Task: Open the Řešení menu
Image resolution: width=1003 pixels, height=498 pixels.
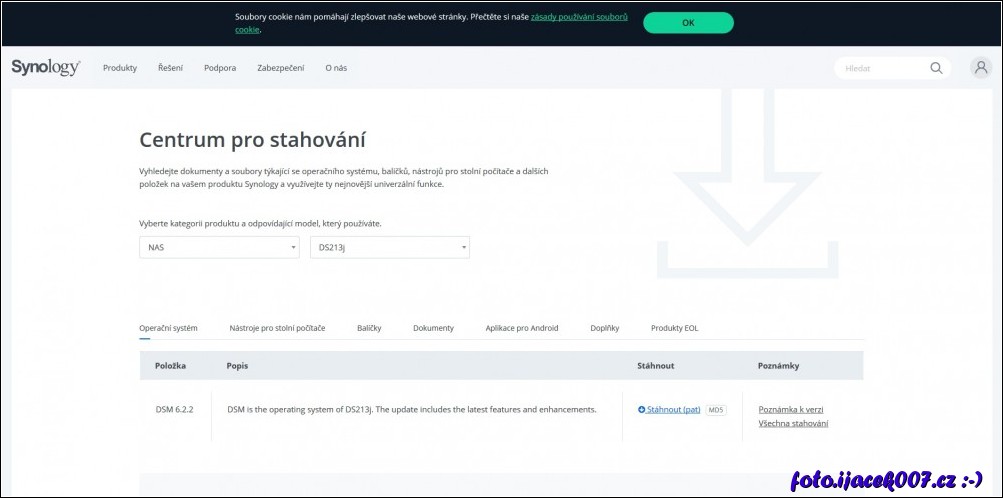Action: tap(170, 68)
